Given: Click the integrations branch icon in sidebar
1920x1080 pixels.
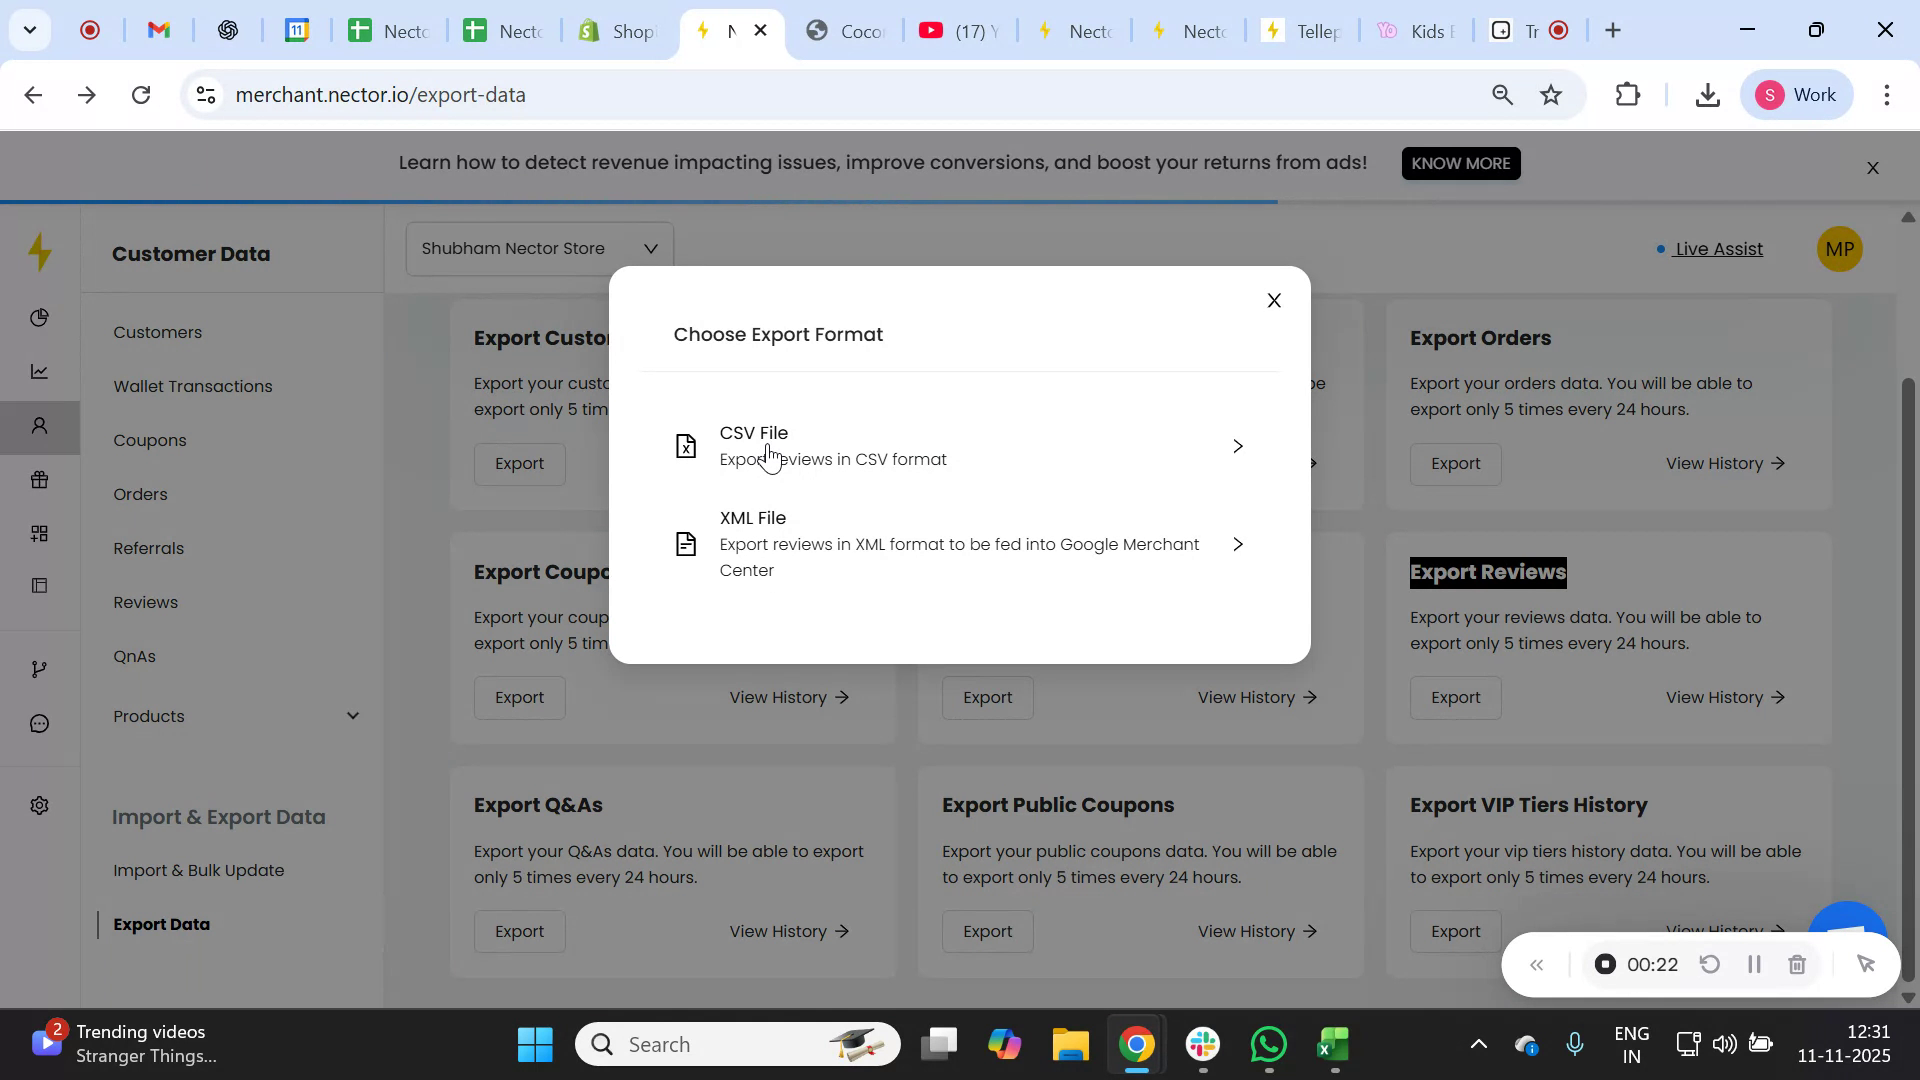Looking at the screenshot, I should [x=40, y=668].
